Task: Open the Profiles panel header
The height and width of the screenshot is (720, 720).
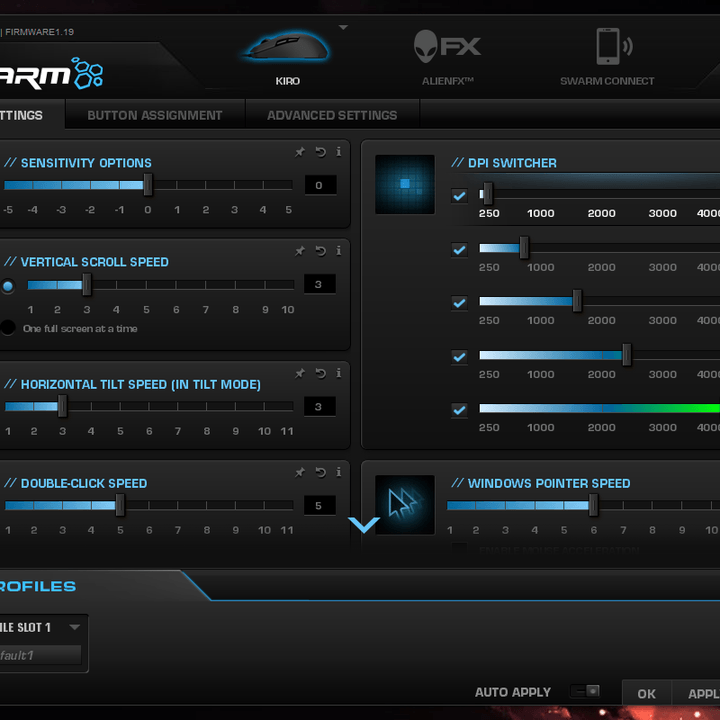Action: point(38,586)
